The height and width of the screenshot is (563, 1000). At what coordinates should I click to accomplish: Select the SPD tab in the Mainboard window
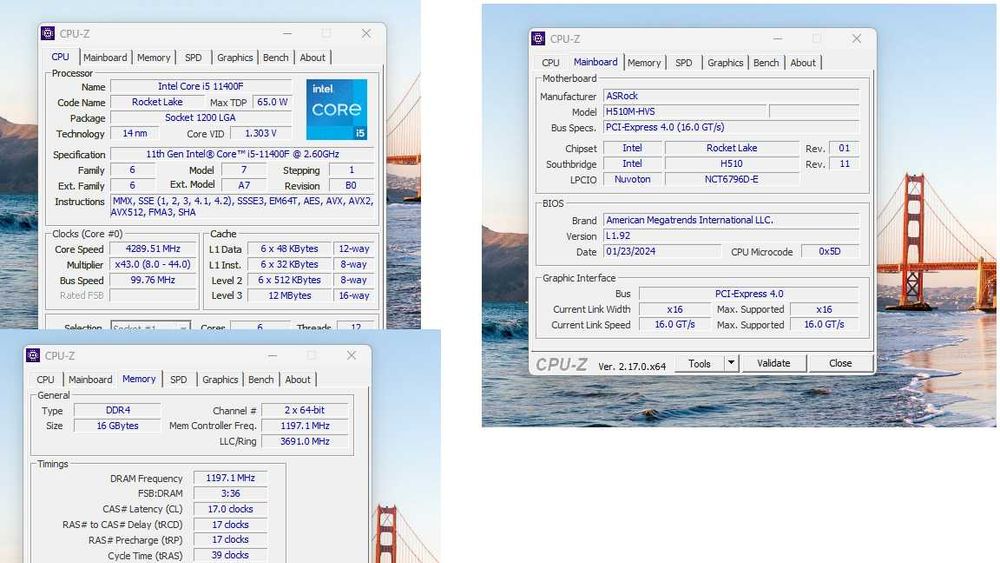point(684,62)
